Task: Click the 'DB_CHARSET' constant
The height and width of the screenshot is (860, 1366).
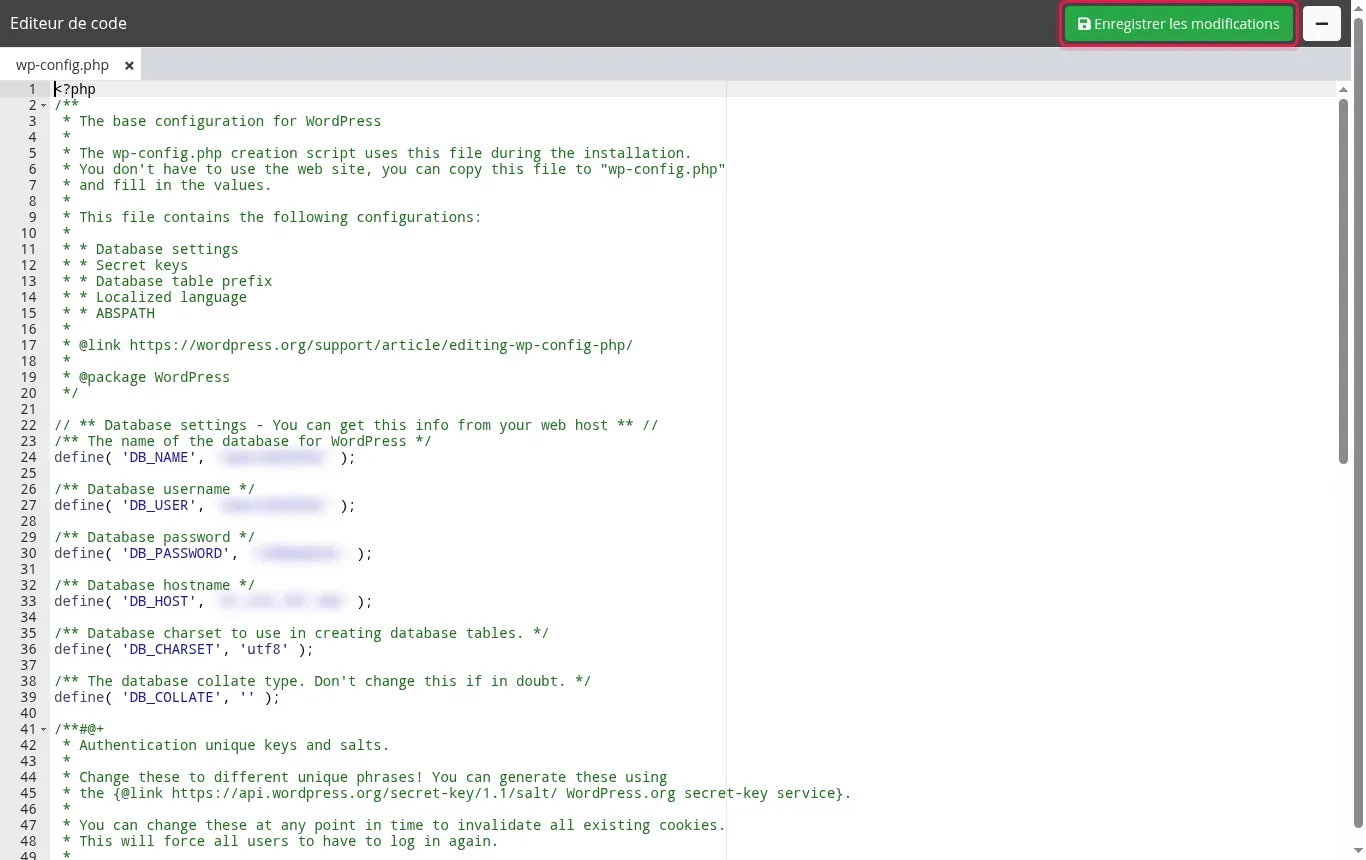Action: [x=171, y=649]
